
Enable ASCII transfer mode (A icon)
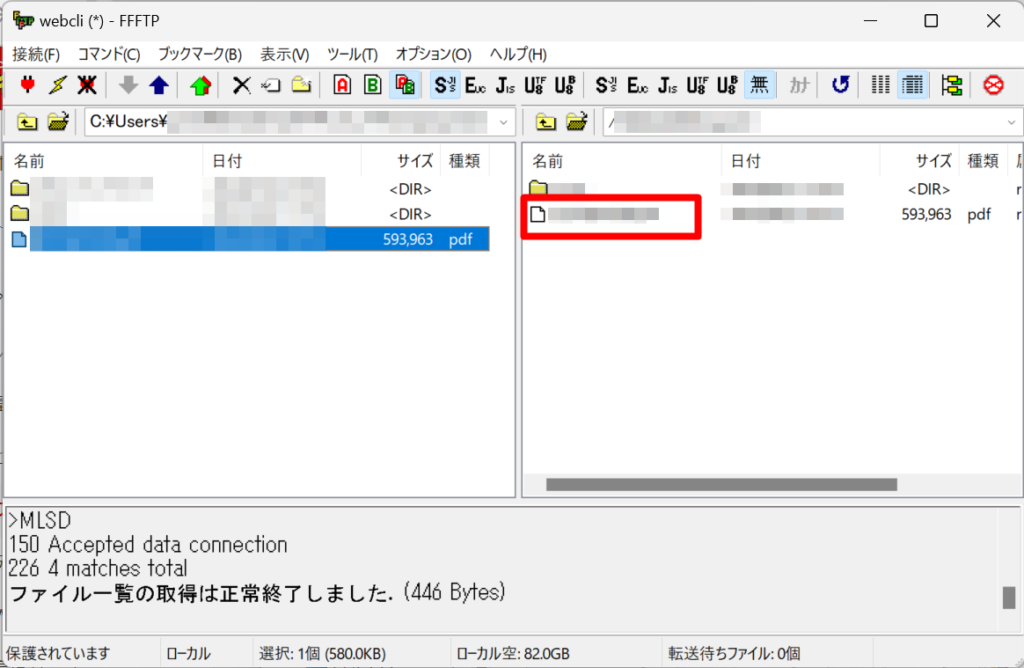(x=342, y=85)
